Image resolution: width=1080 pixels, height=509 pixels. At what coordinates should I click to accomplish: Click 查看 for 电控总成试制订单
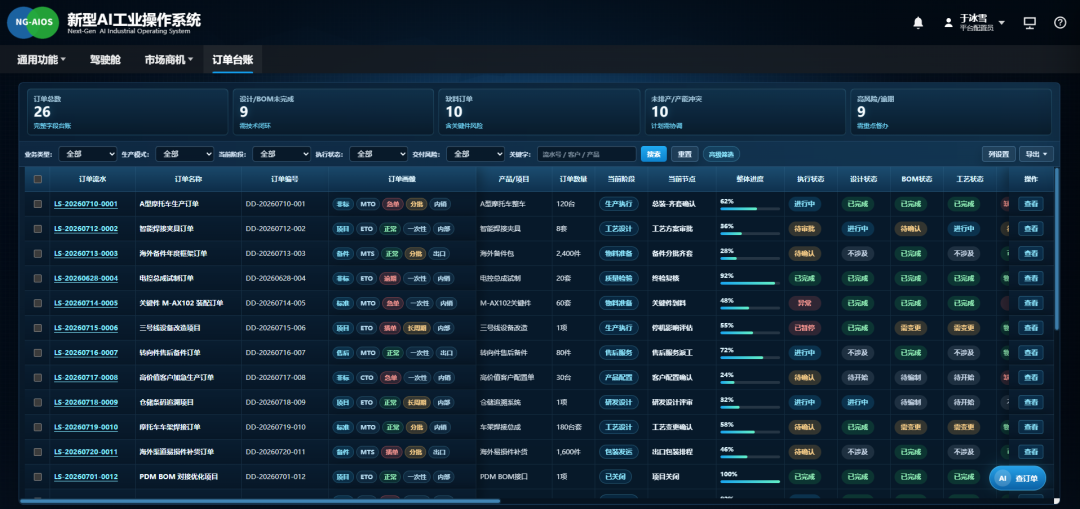[x=1030, y=278]
